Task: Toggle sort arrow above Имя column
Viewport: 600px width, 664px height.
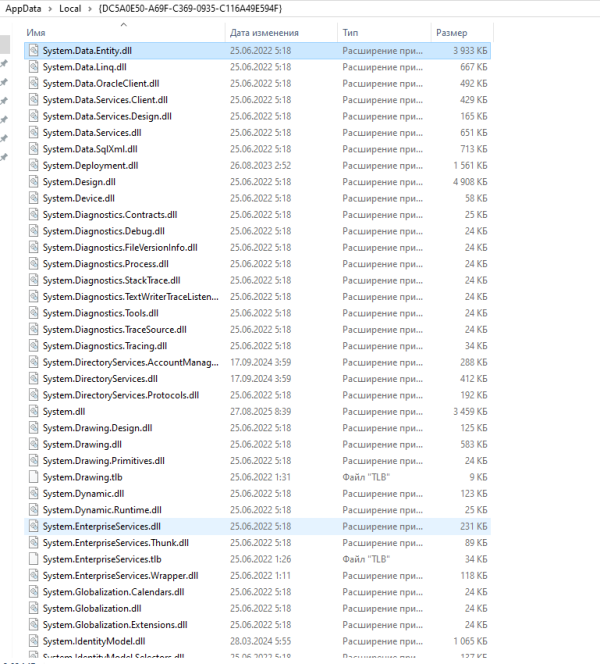Action: point(124,25)
